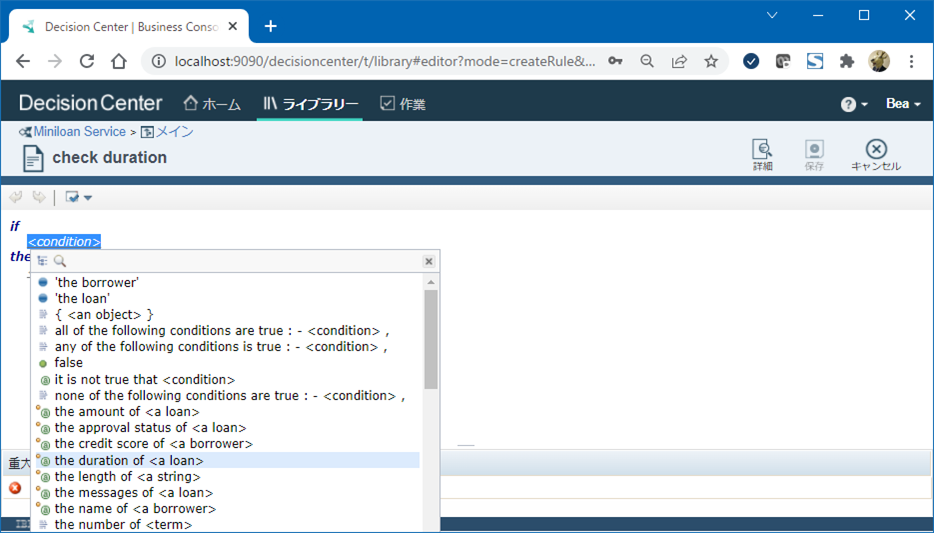Open the browser three-dot menu
934x533 pixels.
(911, 61)
